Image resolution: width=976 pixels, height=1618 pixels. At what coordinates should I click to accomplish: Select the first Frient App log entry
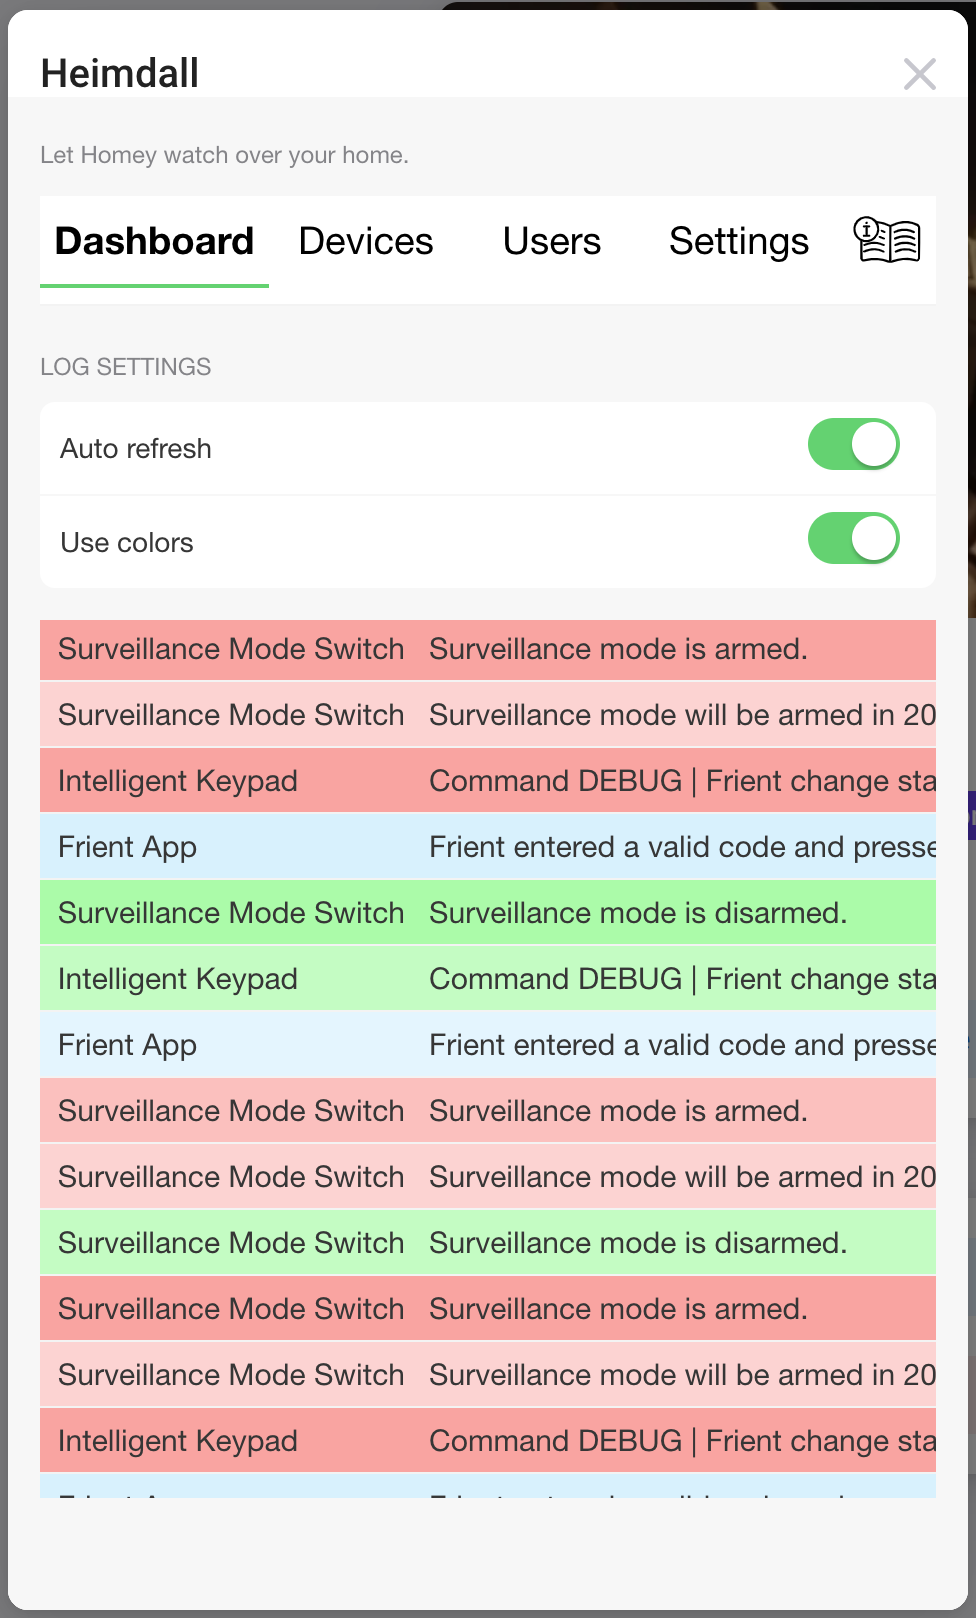[488, 848]
